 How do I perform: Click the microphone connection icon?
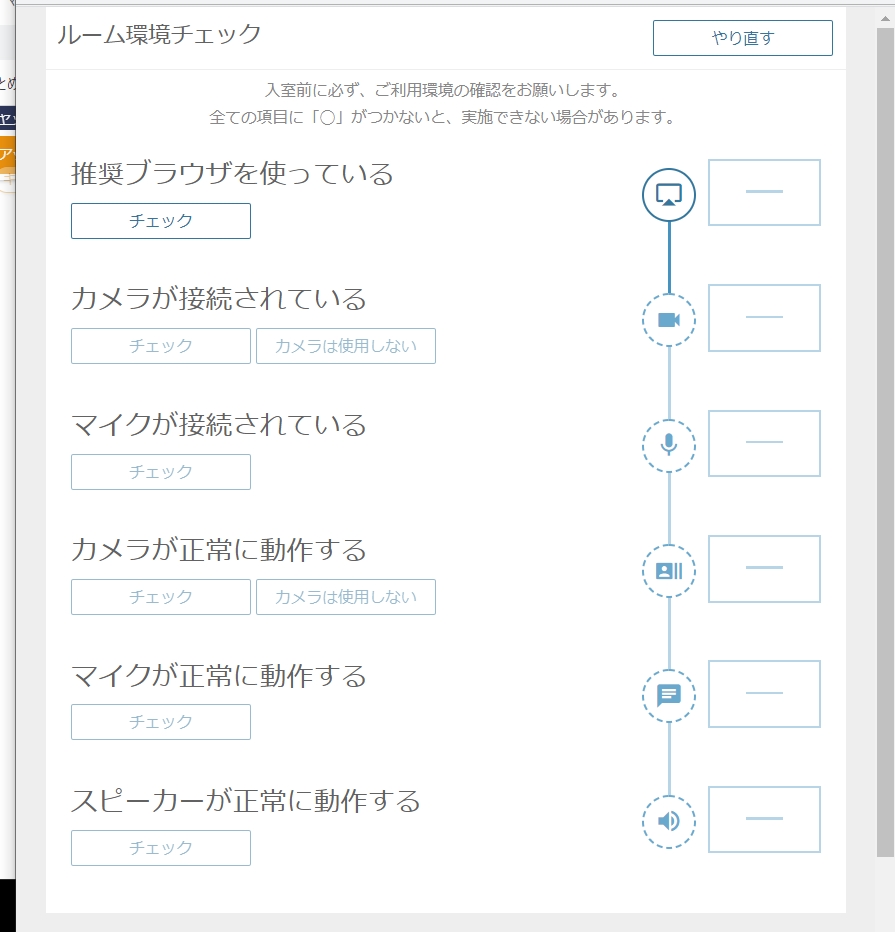coord(668,445)
